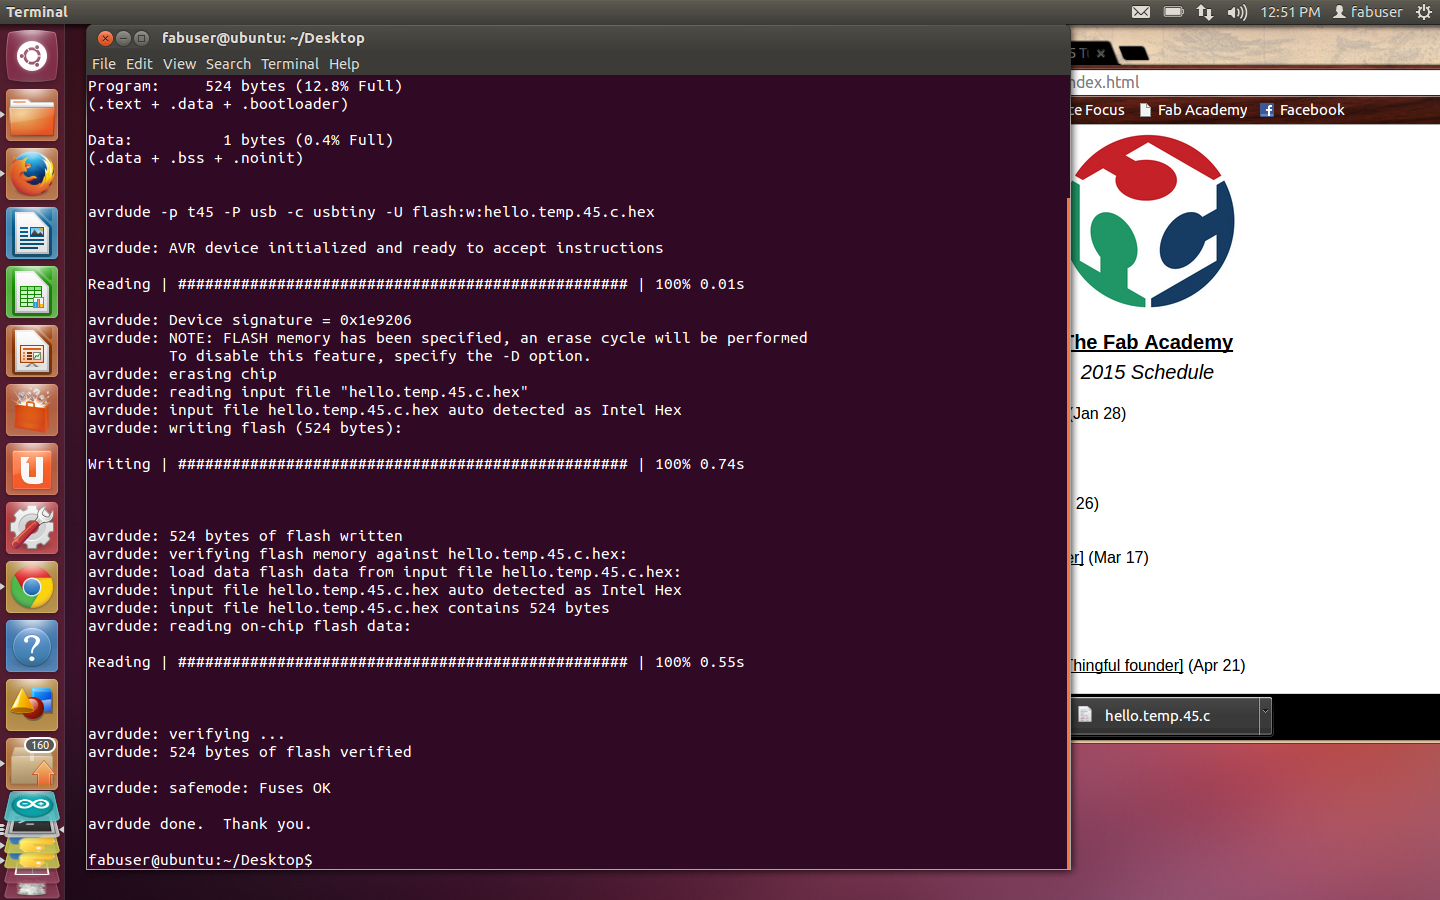The width and height of the screenshot is (1440, 900).
Task: Click the Fab Academy logo image in browser
Action: tap(1152, 221)
